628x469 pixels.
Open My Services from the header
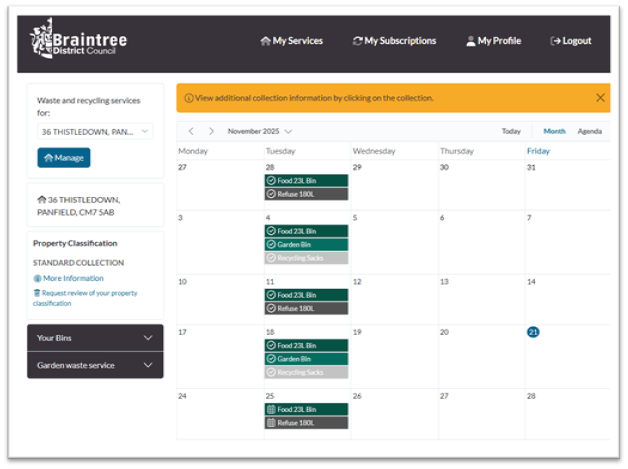coord(292,41)
